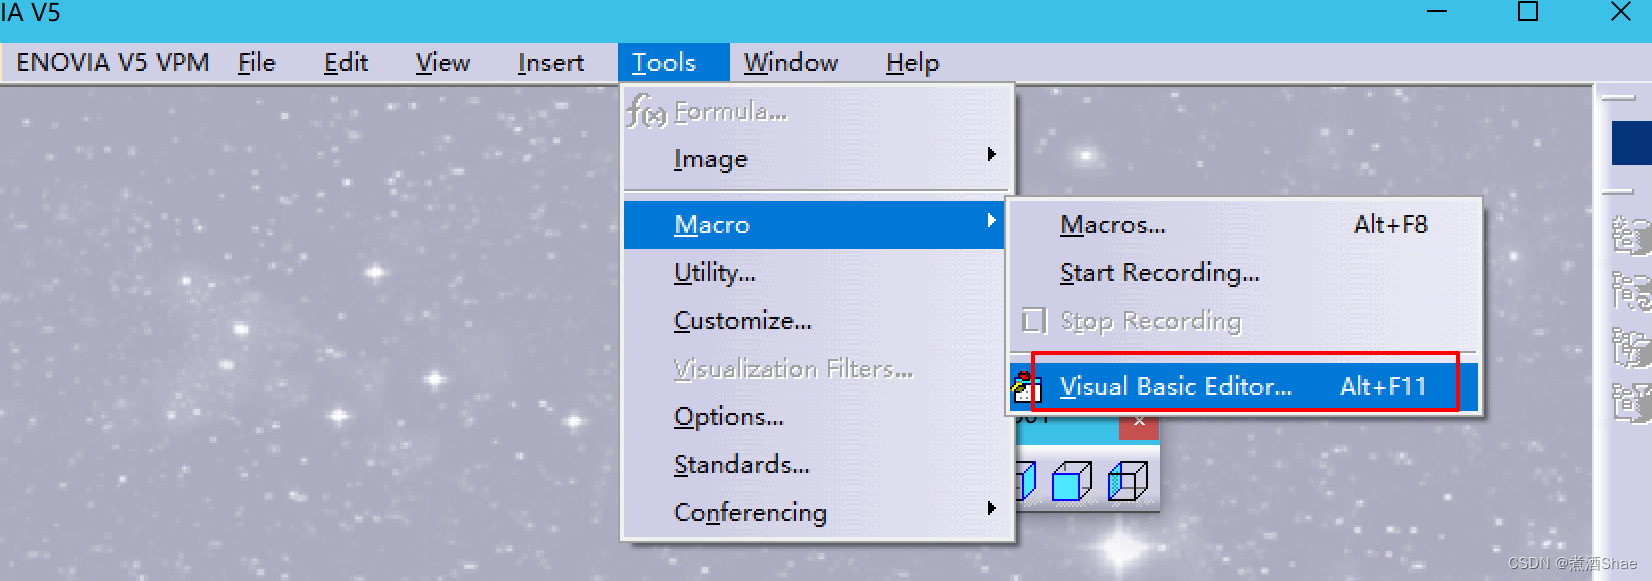Expand the Macro submenu arrow

click(x=991, y=220)
